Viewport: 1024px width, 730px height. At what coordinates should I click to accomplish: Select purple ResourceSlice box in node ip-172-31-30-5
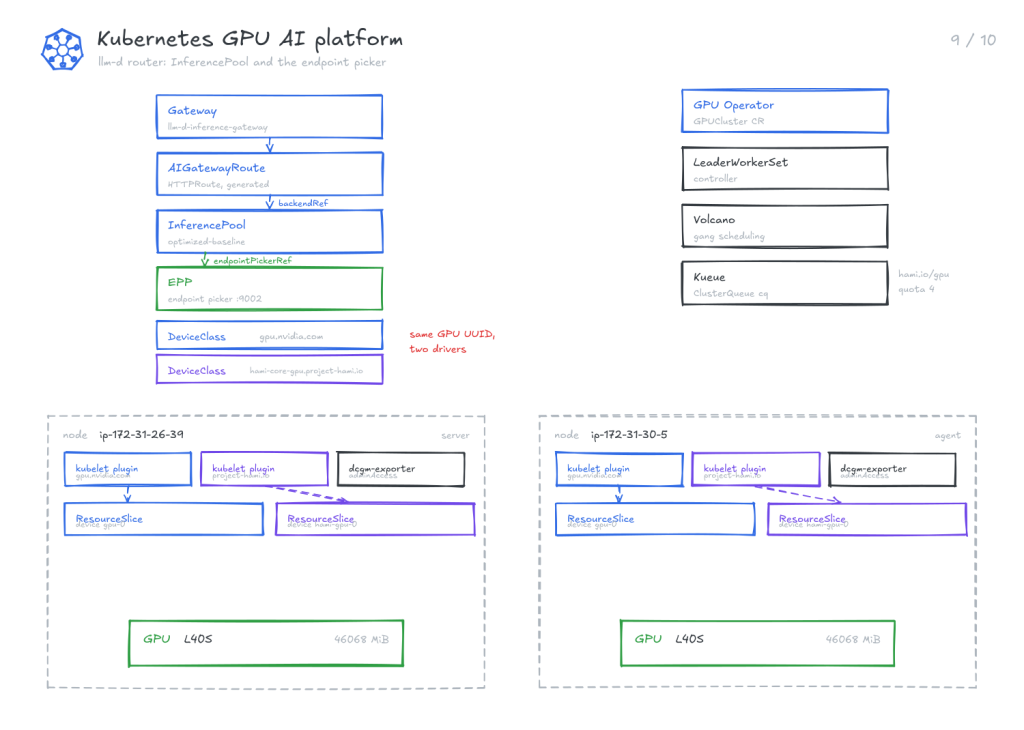[867, 519]
